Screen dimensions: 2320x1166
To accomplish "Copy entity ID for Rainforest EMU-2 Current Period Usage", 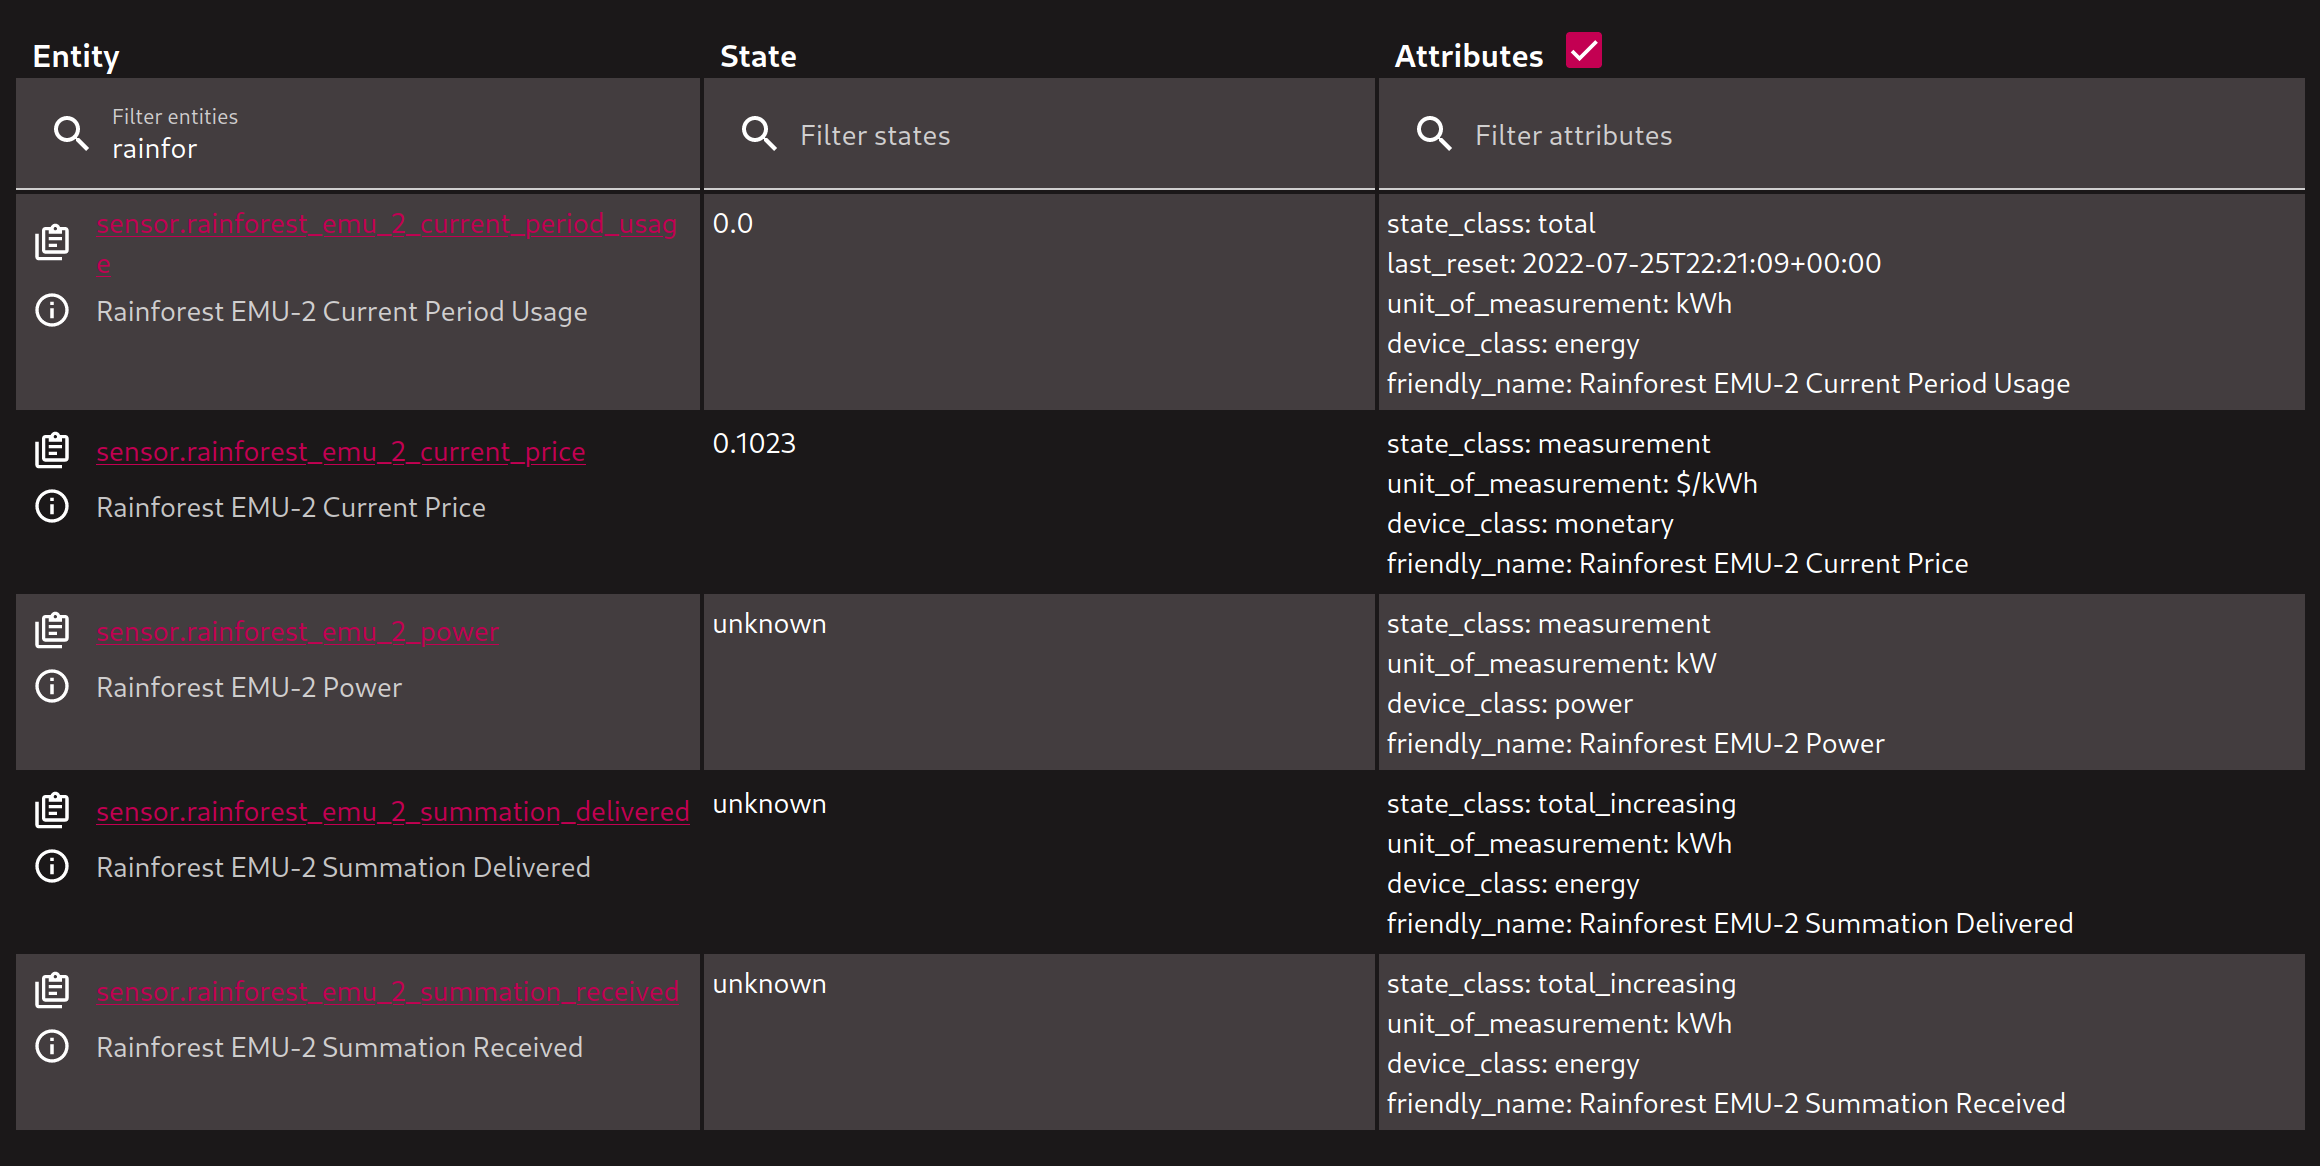I will coord(51,240).
